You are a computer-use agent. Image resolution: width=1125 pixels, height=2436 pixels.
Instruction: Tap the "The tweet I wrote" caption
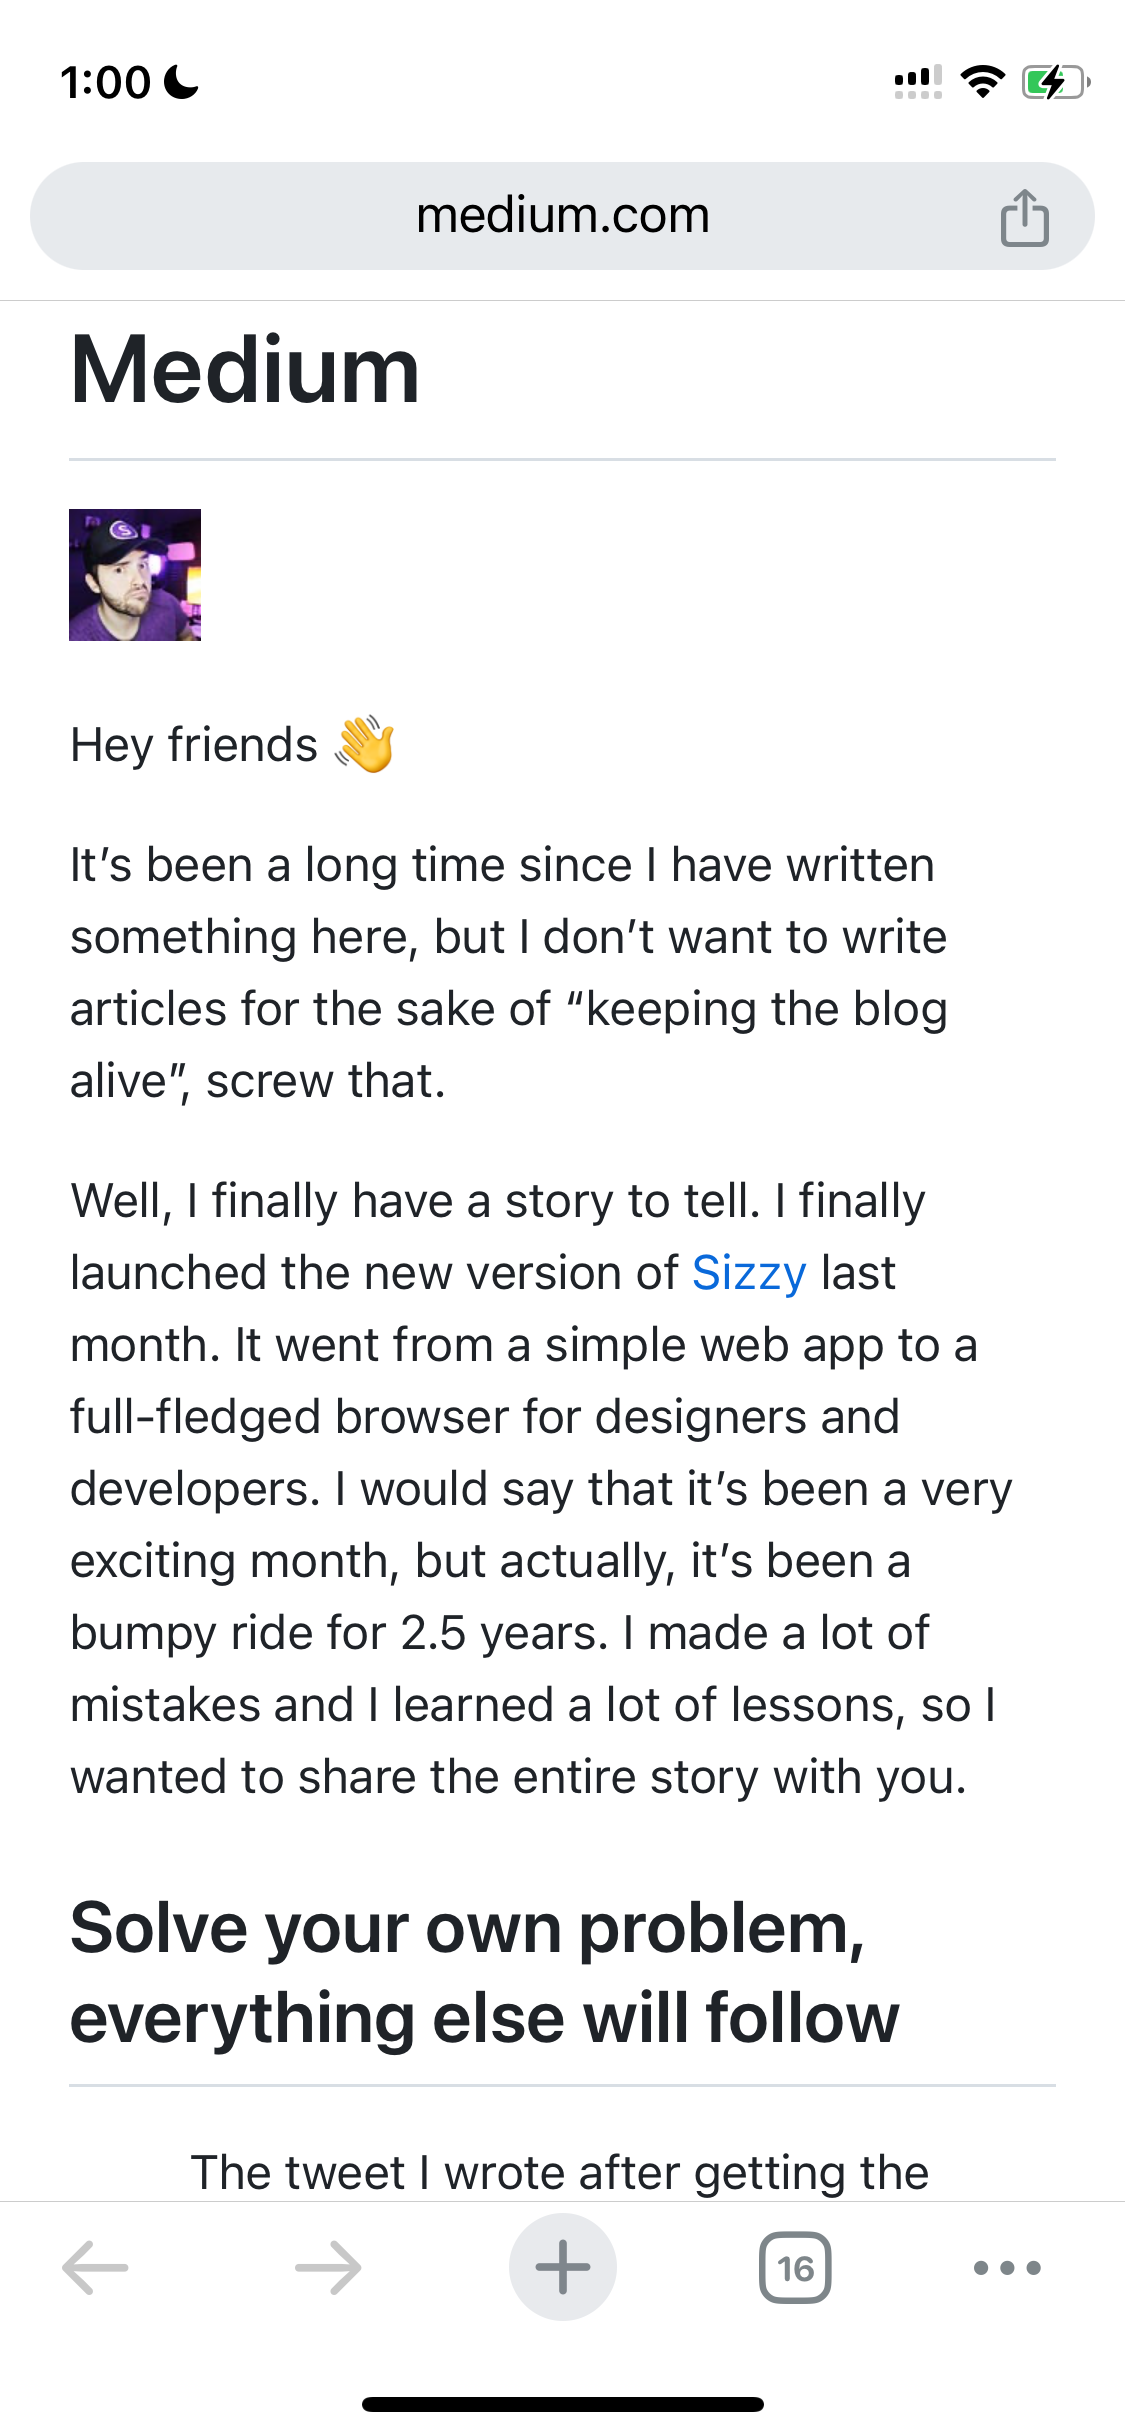pyautogui.click(x=560, y=2172)
